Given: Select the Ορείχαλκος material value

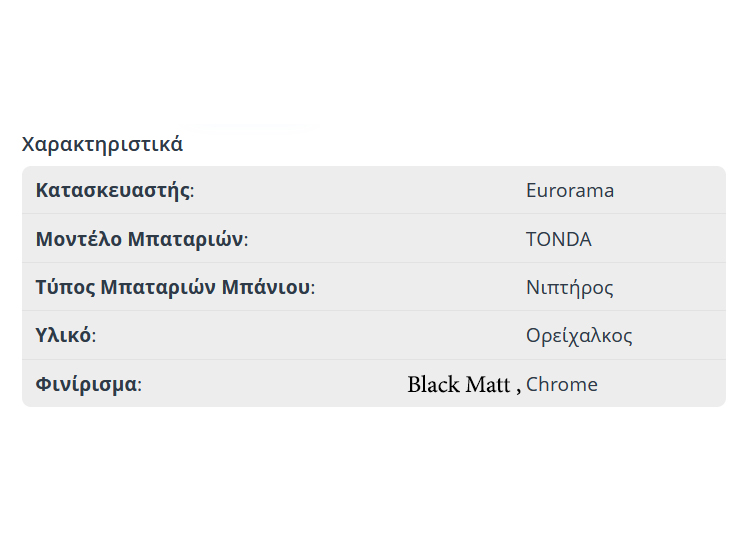Looking at the screenshot, I should tap(579, 336).
